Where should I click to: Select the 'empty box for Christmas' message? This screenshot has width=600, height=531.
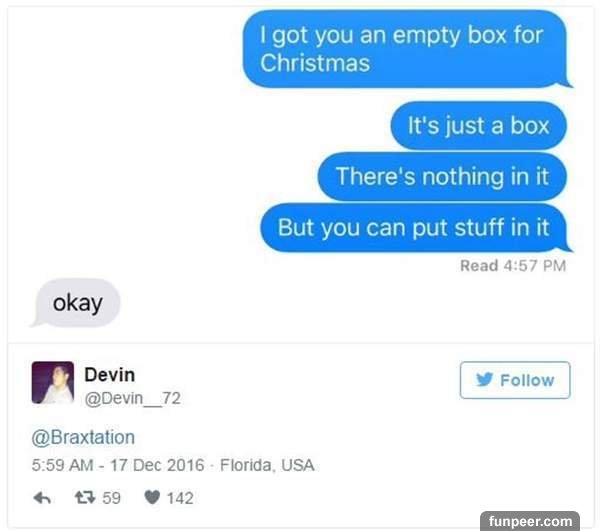pyautogui.click(x=406, y=49)
